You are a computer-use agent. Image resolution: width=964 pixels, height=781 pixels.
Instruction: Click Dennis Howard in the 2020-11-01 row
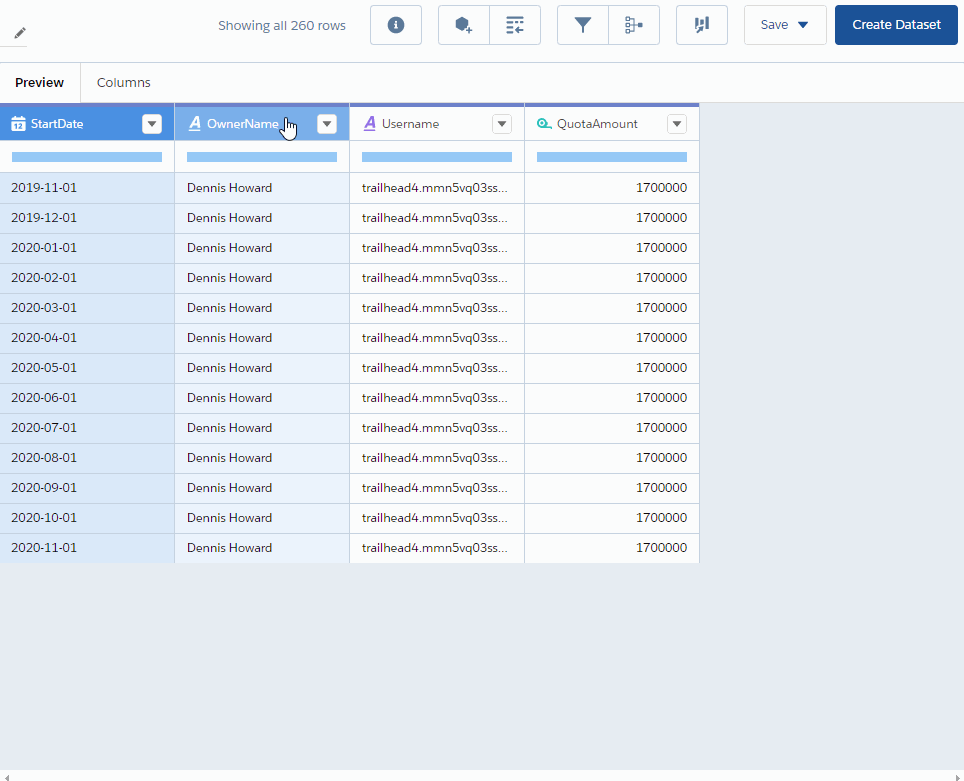coord(262,547)
